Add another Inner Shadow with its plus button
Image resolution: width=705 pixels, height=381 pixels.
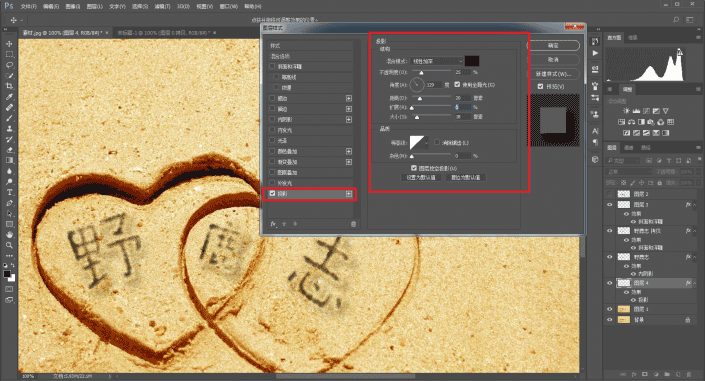click(x=349, y=120)
